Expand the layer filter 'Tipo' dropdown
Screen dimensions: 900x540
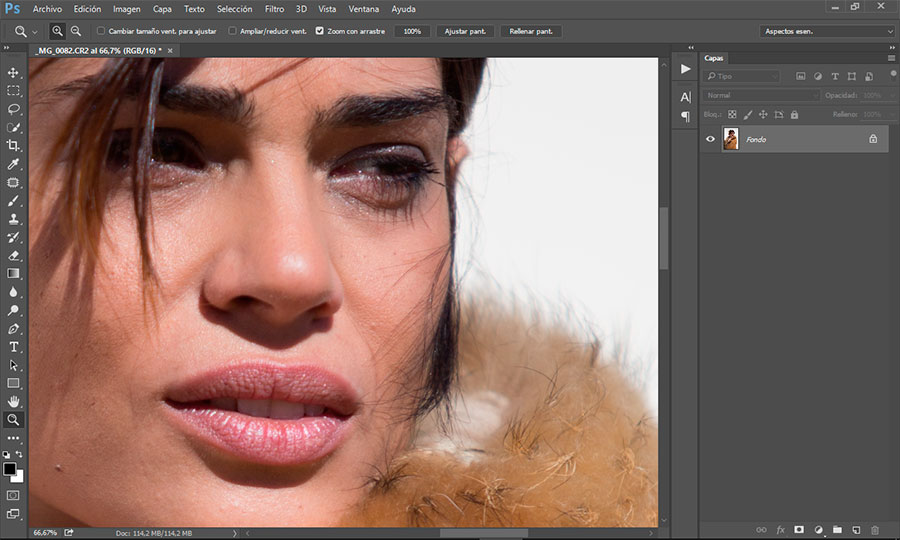(x=742, y=76)
